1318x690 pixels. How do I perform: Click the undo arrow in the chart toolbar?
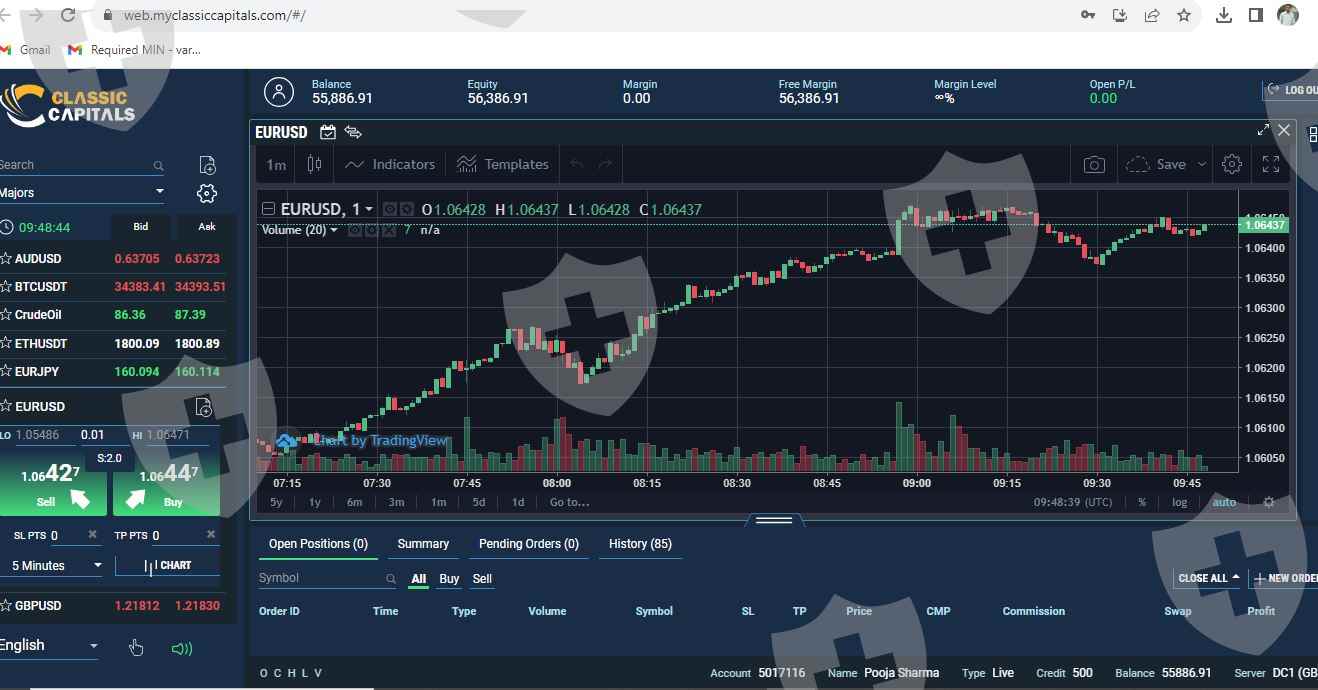point(576,164)
